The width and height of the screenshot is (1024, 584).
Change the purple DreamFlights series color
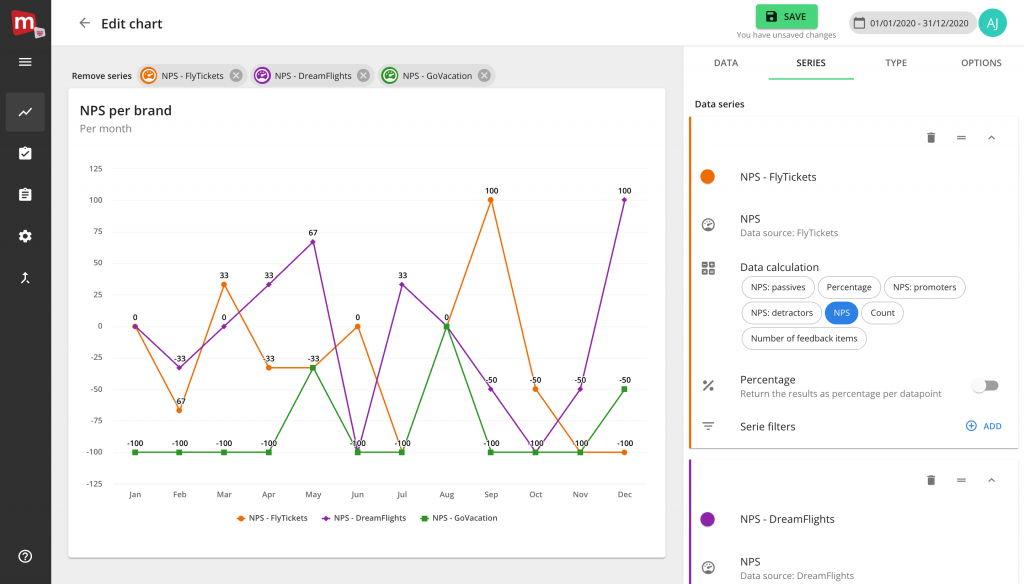pos(707,519)
